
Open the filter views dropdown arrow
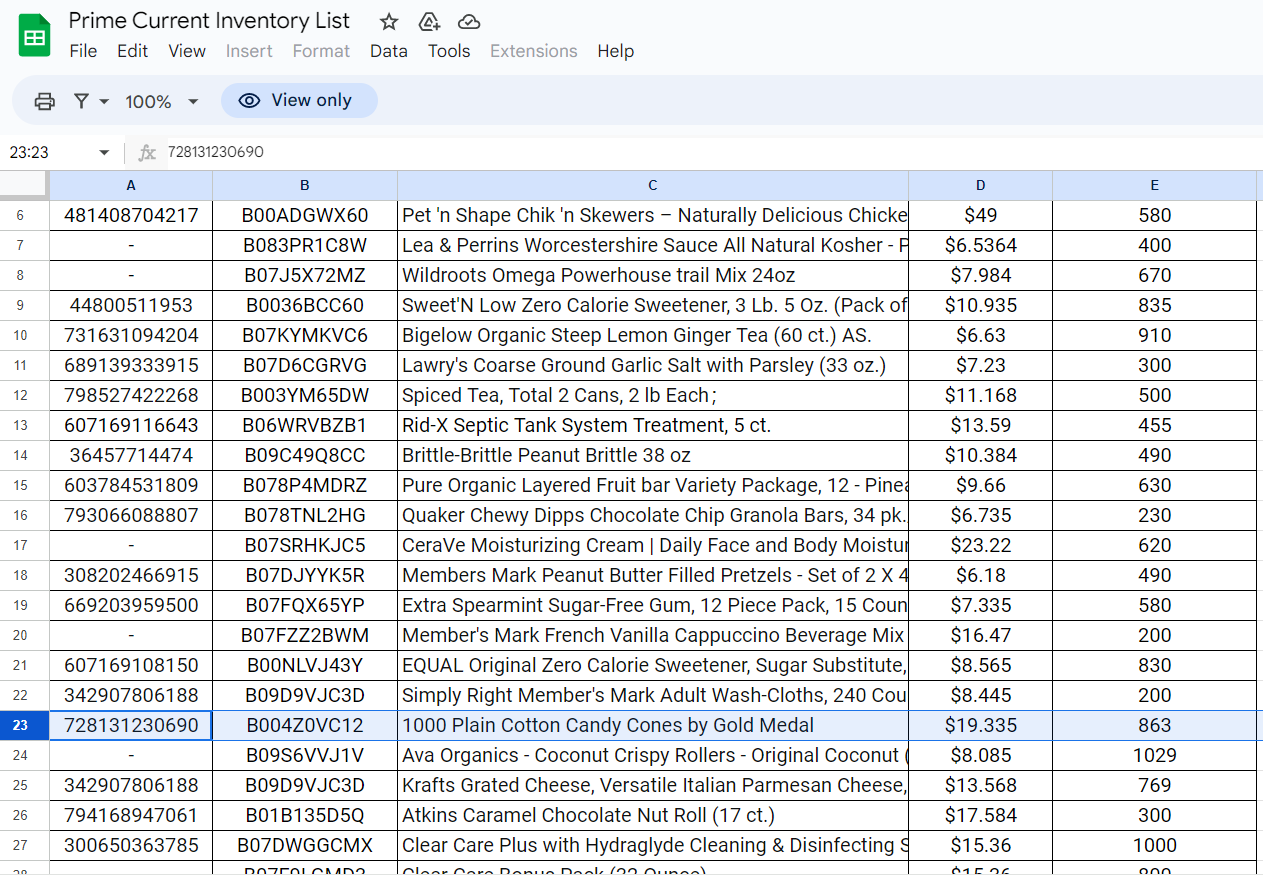(104, 101)
